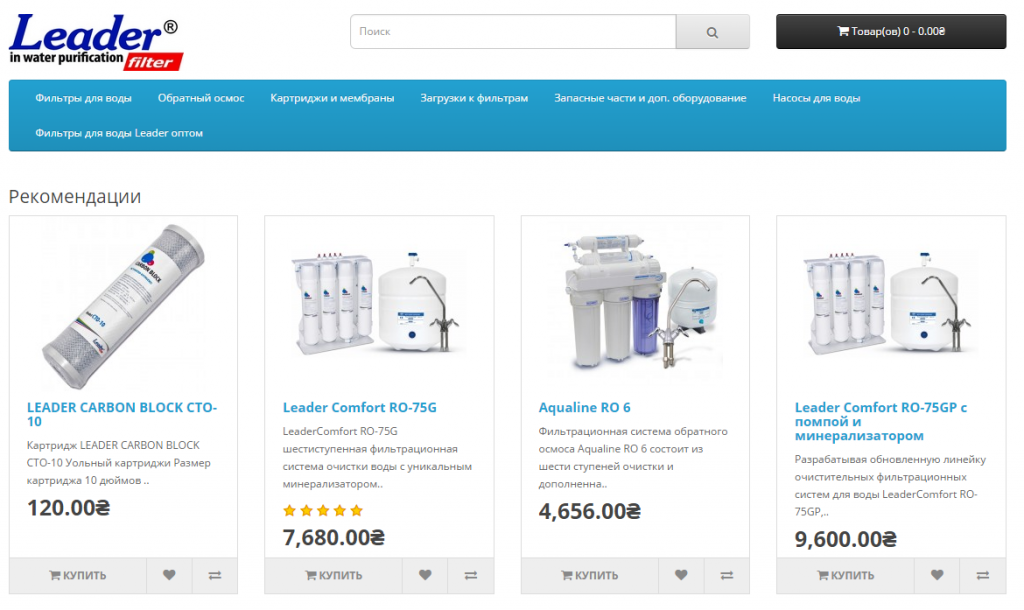Compare Leader Comfort RO-75G arrows icon
The width and height of the screenshot is (1024, 610).
pyautogui.click(x=471, y=575)
